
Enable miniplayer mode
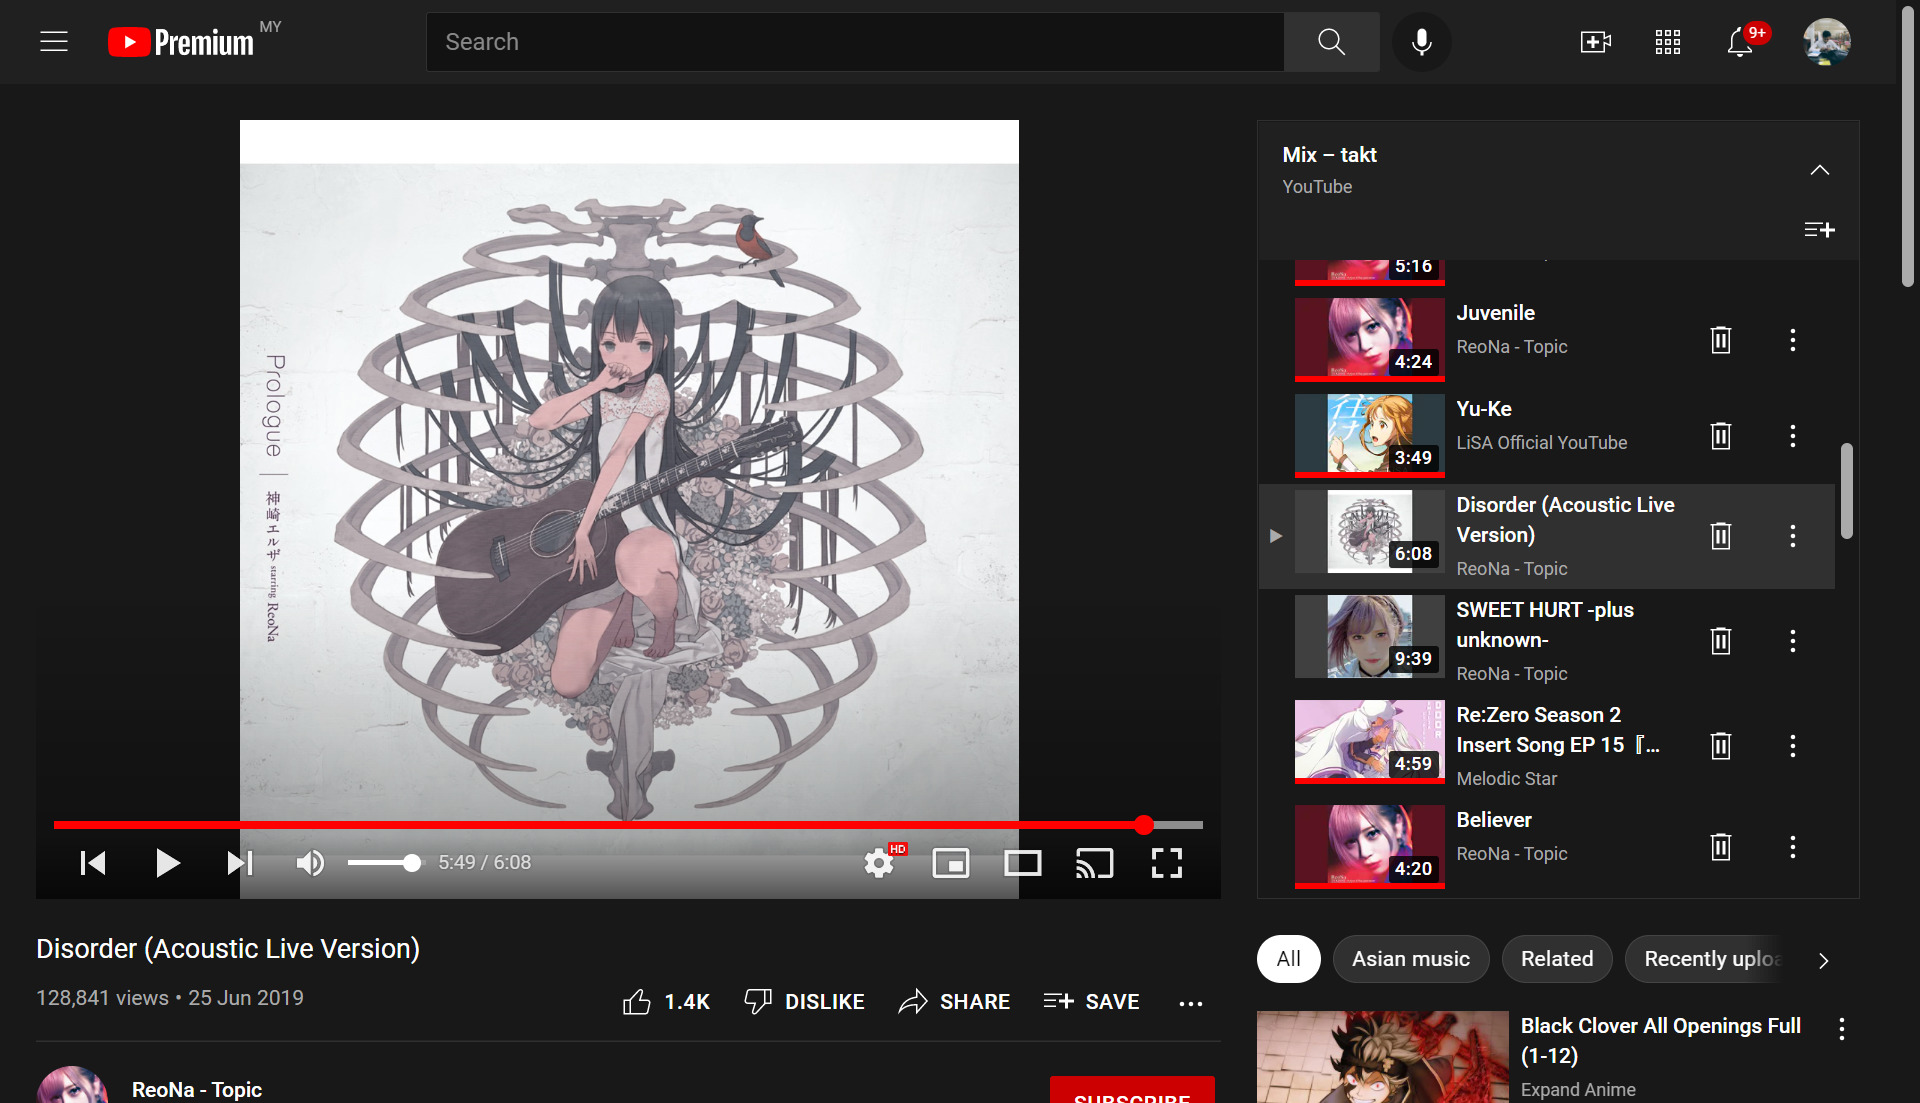[950, 863]
